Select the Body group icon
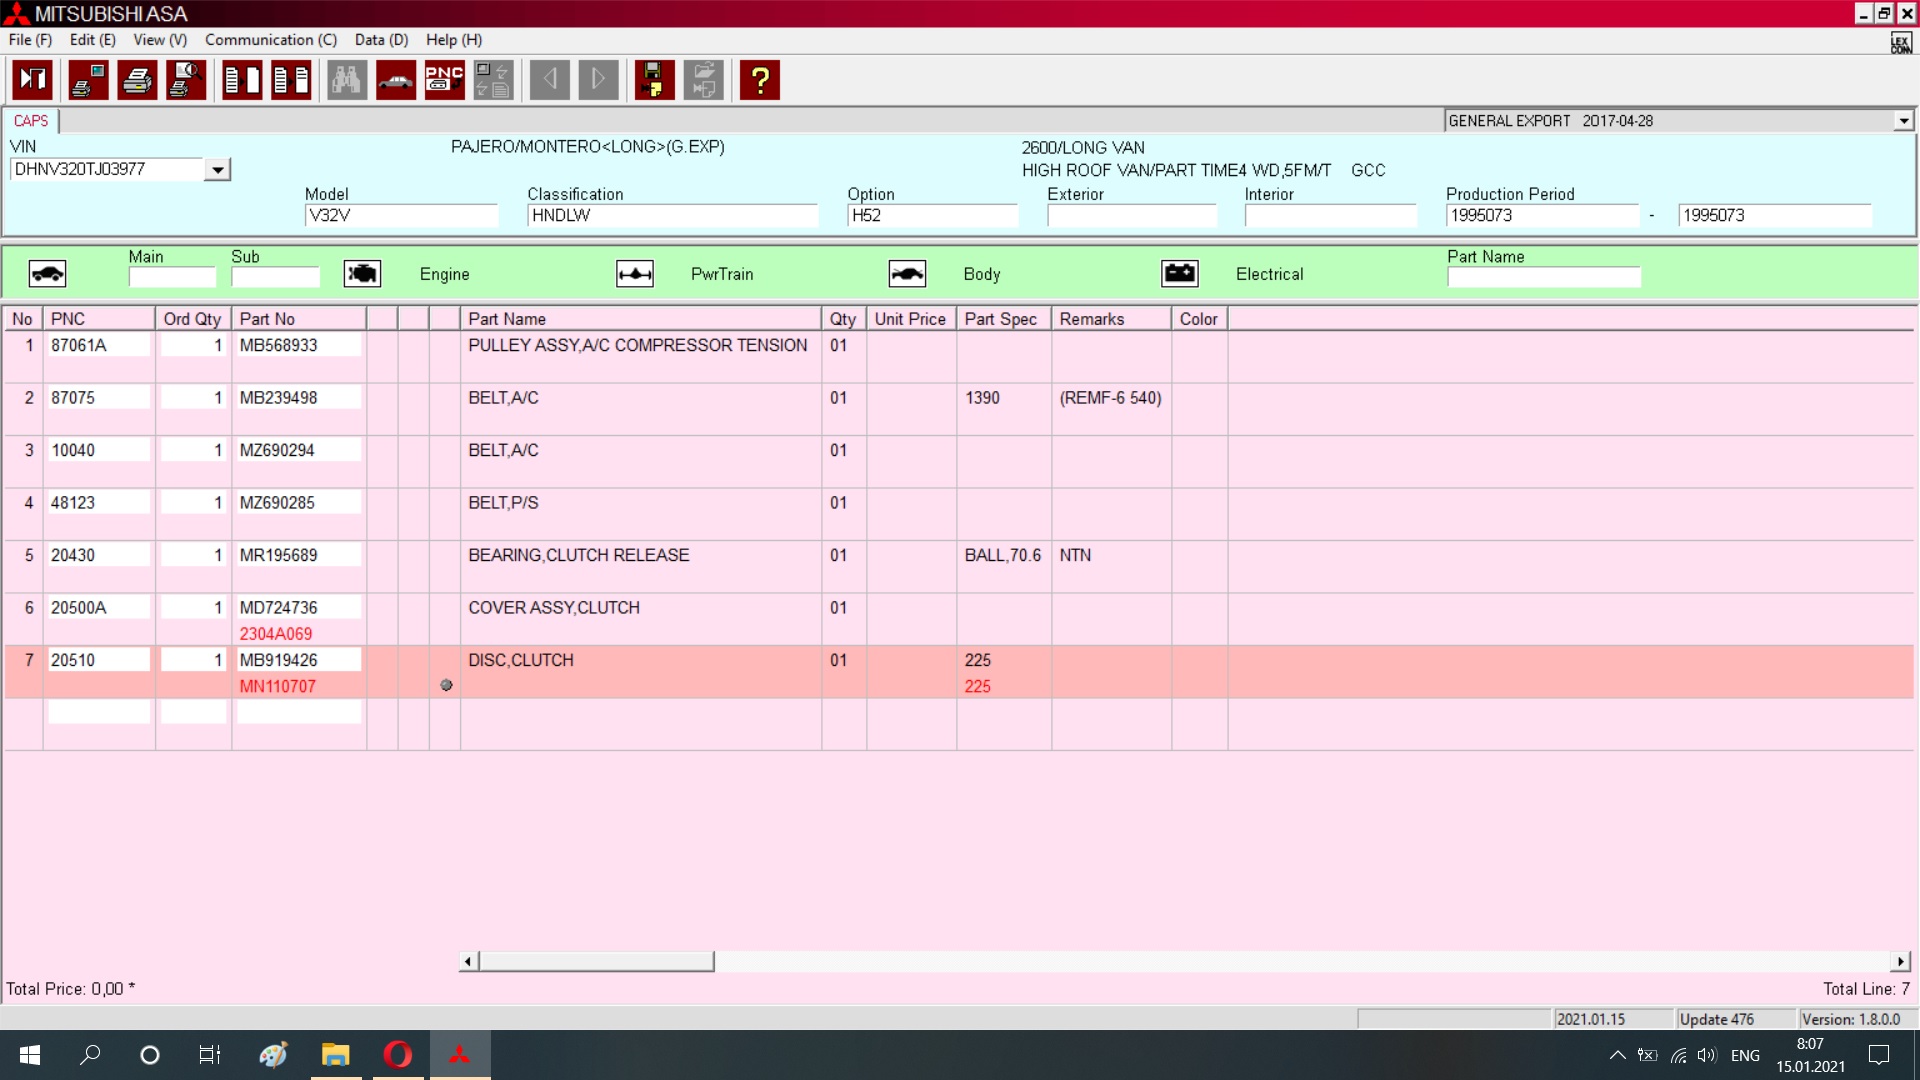The height and width of the screenshot is (1080, 1920). pos(907,274)
